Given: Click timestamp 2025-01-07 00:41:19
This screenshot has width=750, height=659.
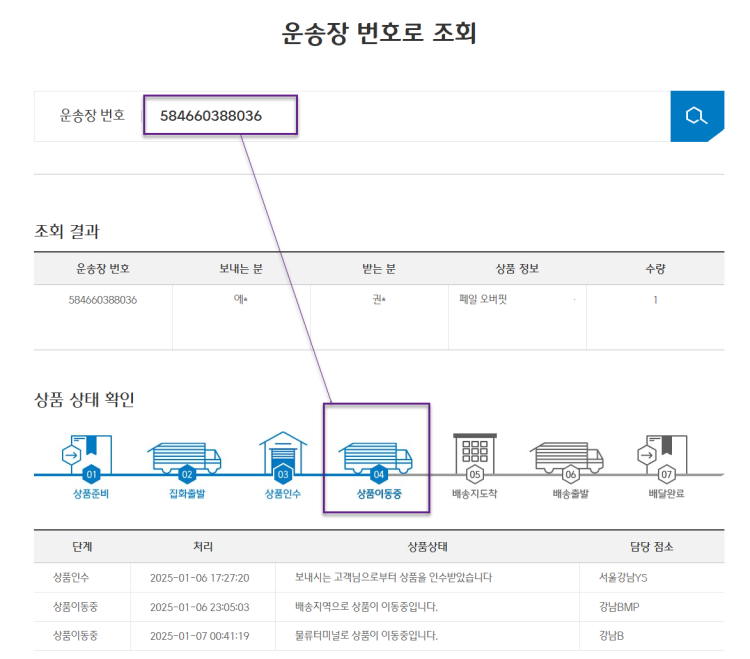Looking at the screenshot, I should [199, 636].
